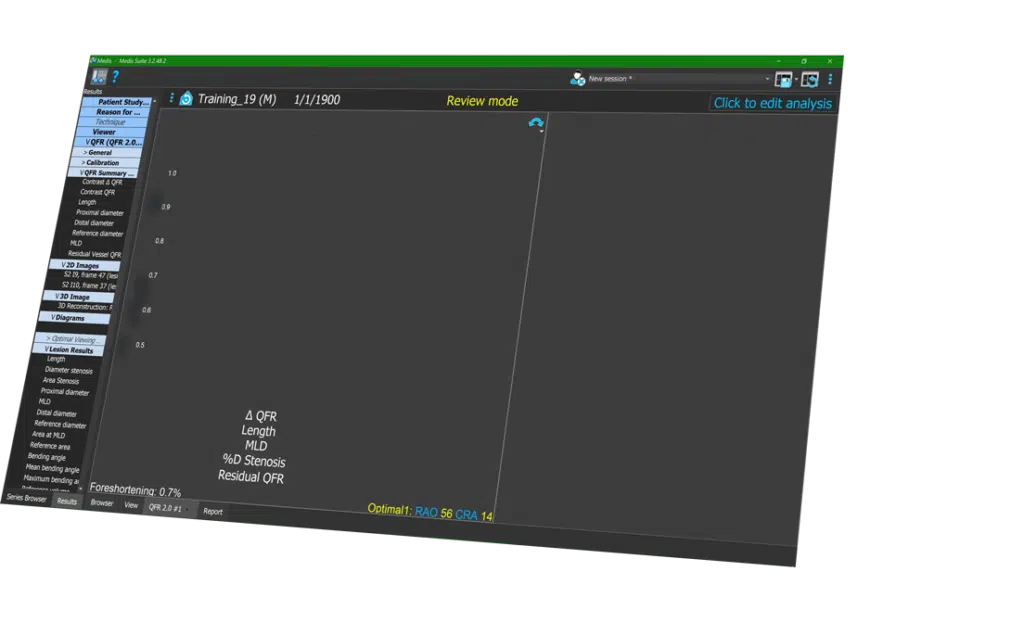The width and height of the screenshot is (1024, 622).
Task: Expand the General section in results
Action: tap(99, 152)
